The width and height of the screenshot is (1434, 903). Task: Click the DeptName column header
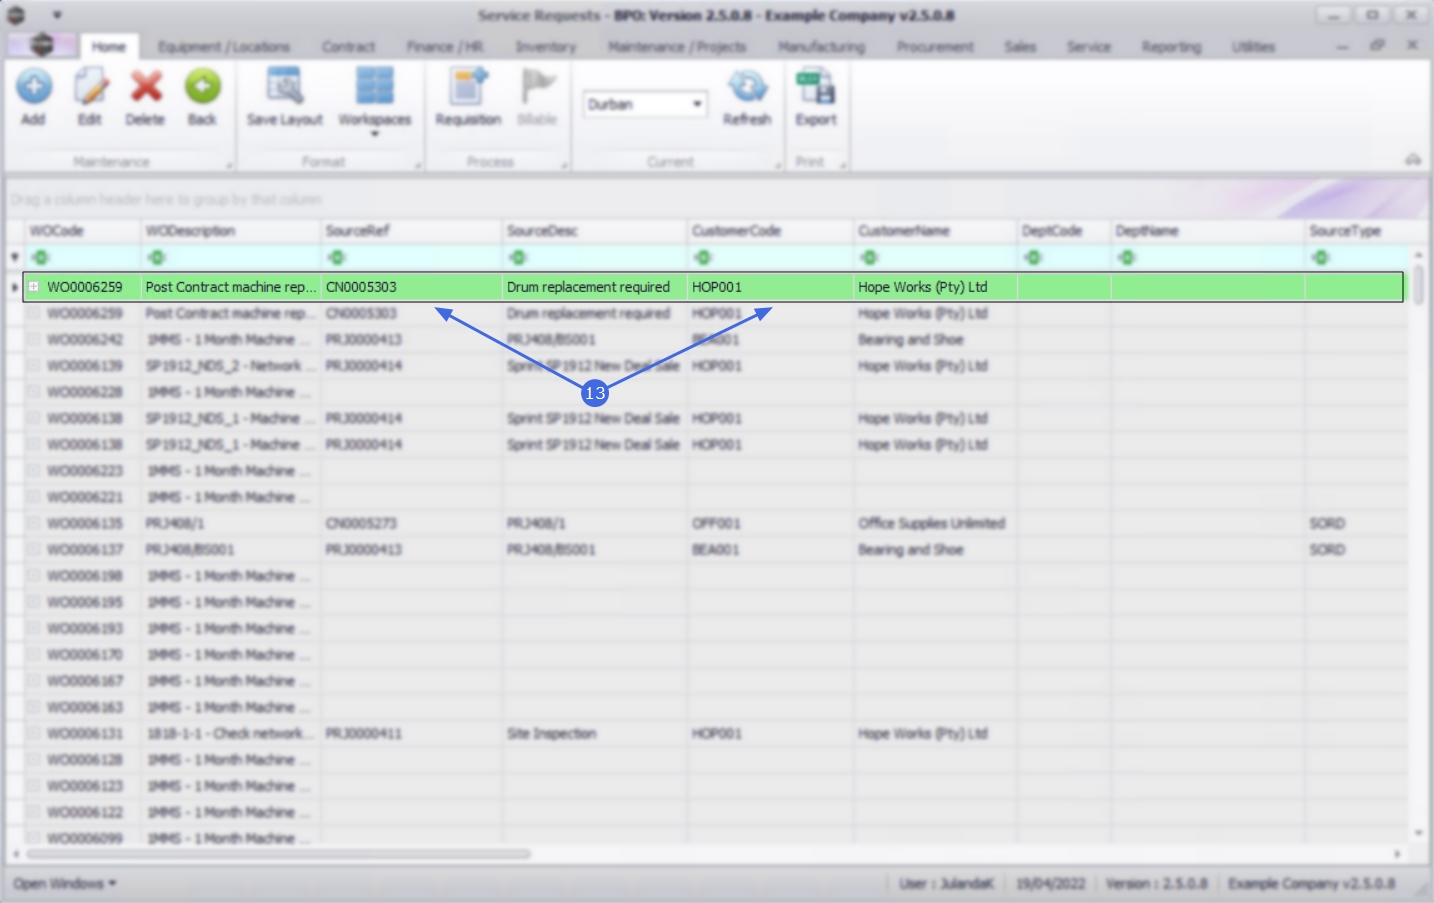click(x=1208, y=231)
